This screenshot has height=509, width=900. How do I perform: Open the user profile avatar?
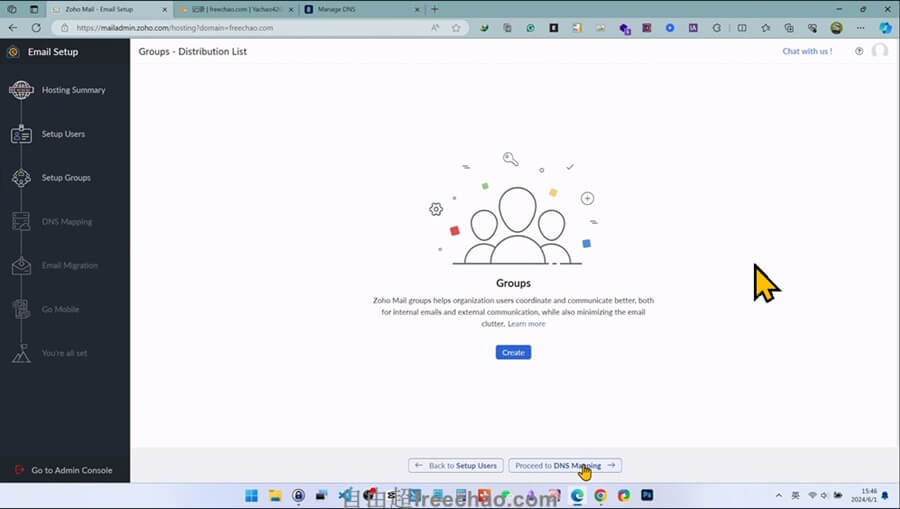tap(880, 51)
